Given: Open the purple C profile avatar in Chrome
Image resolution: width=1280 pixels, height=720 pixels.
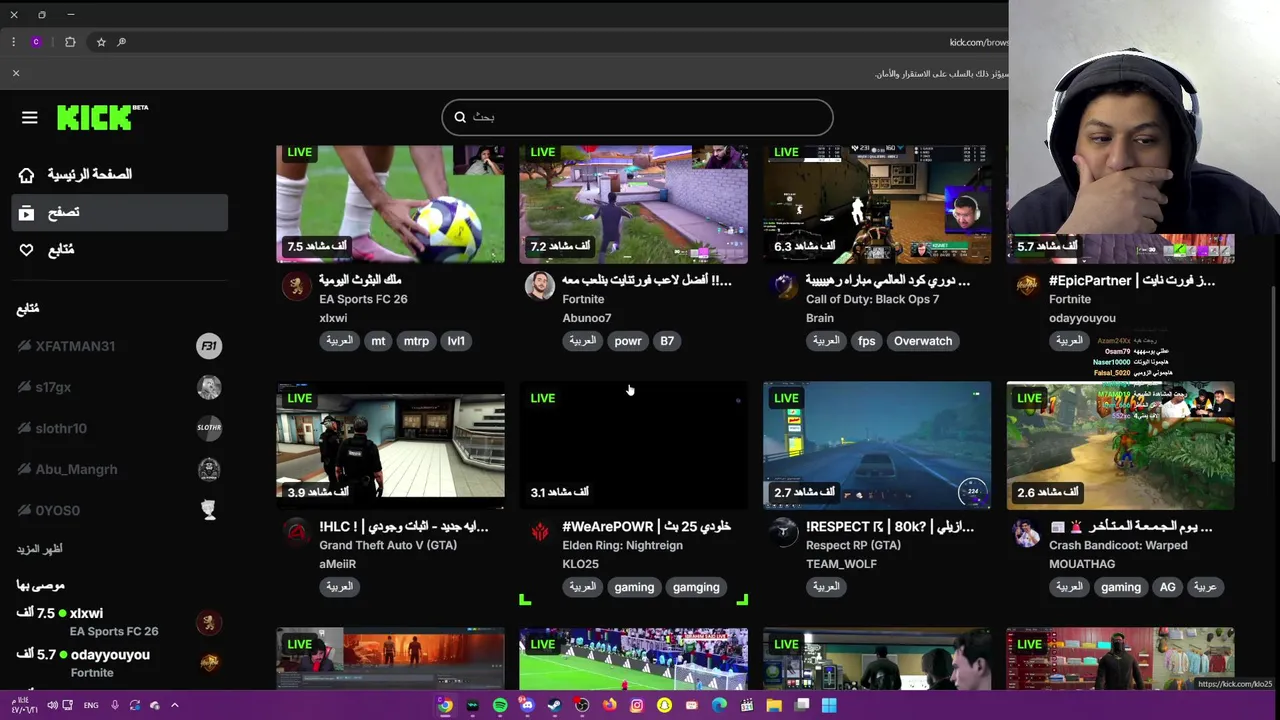Looking at the screenshot, I should tap(36, 42).
